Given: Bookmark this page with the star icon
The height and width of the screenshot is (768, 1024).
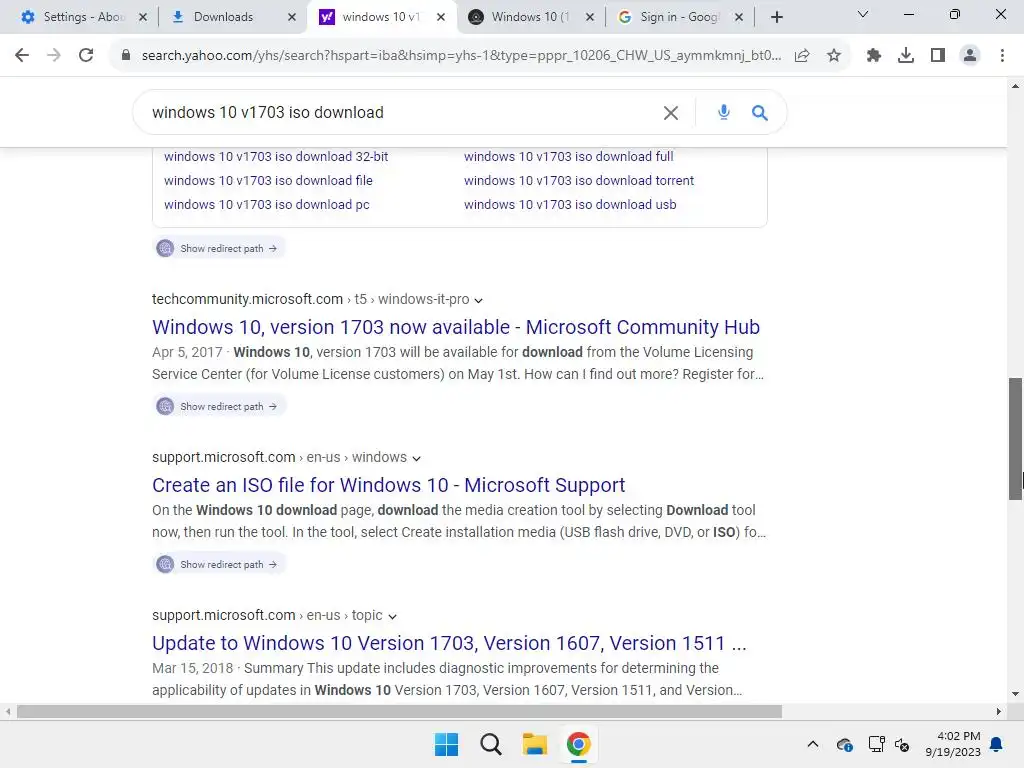Looking at the screenshot, I should pyautogui.click(x=834, y=56).
